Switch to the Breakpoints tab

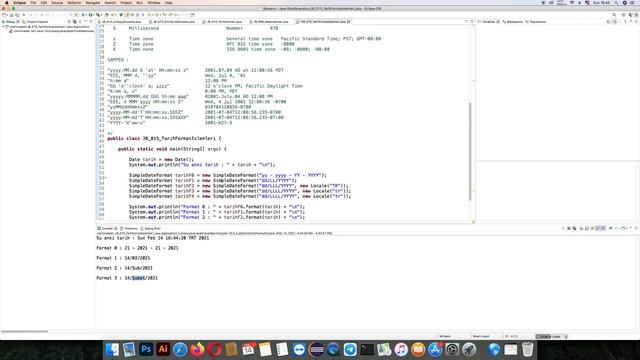pos(512,22)
